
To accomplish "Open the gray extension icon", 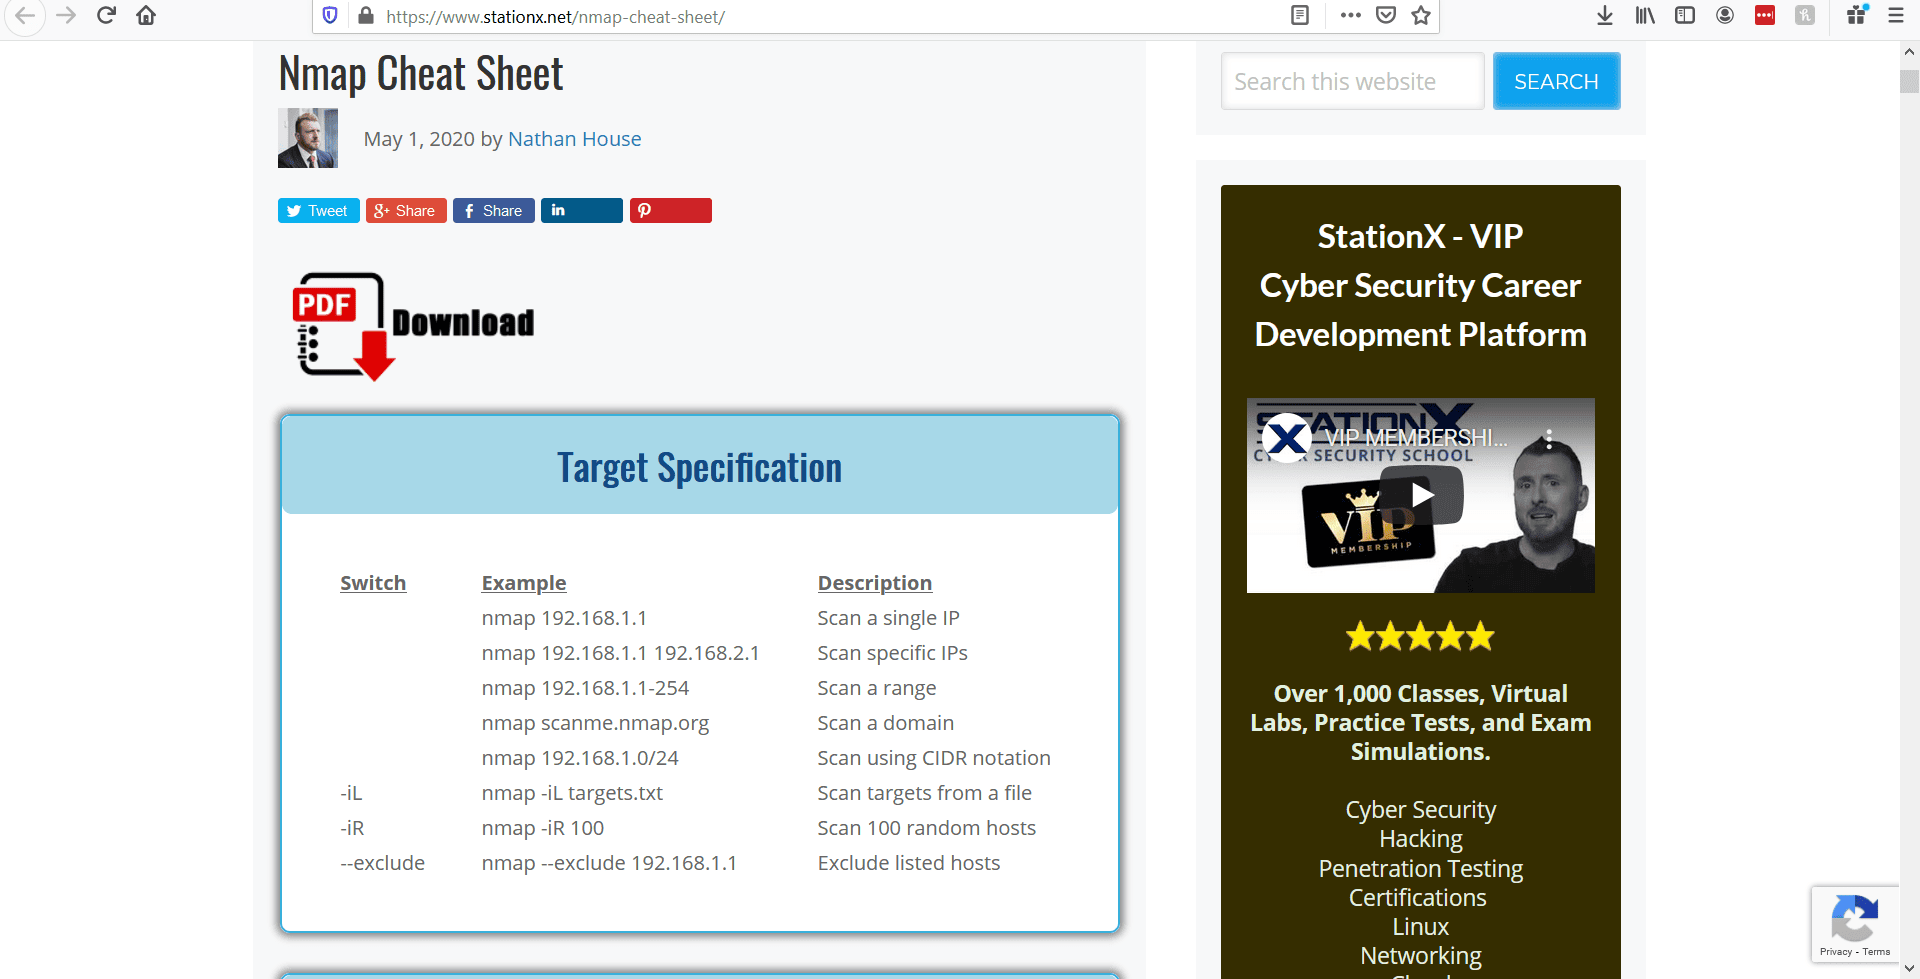I will click(x=1805, y=16).
